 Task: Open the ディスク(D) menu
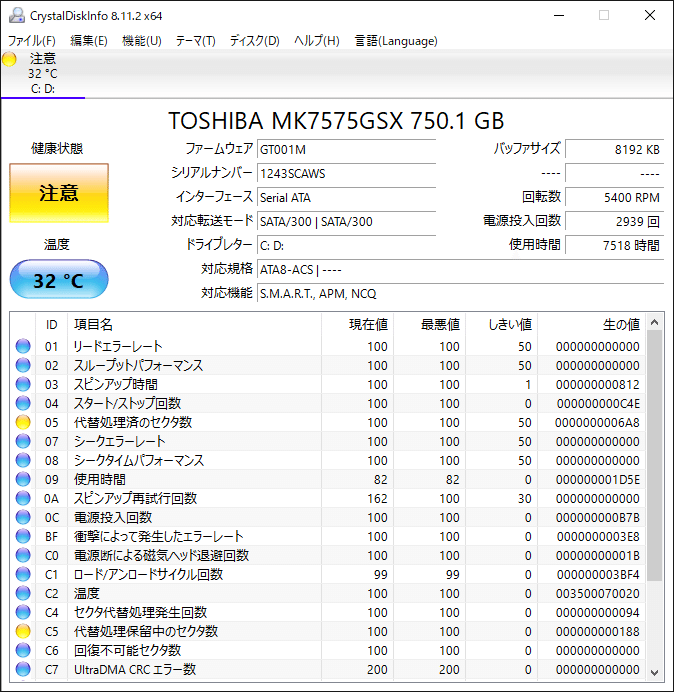255,41
